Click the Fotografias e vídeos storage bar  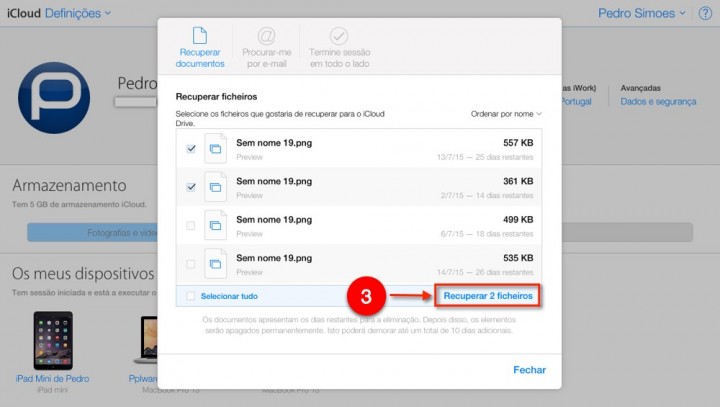point(92,232)
